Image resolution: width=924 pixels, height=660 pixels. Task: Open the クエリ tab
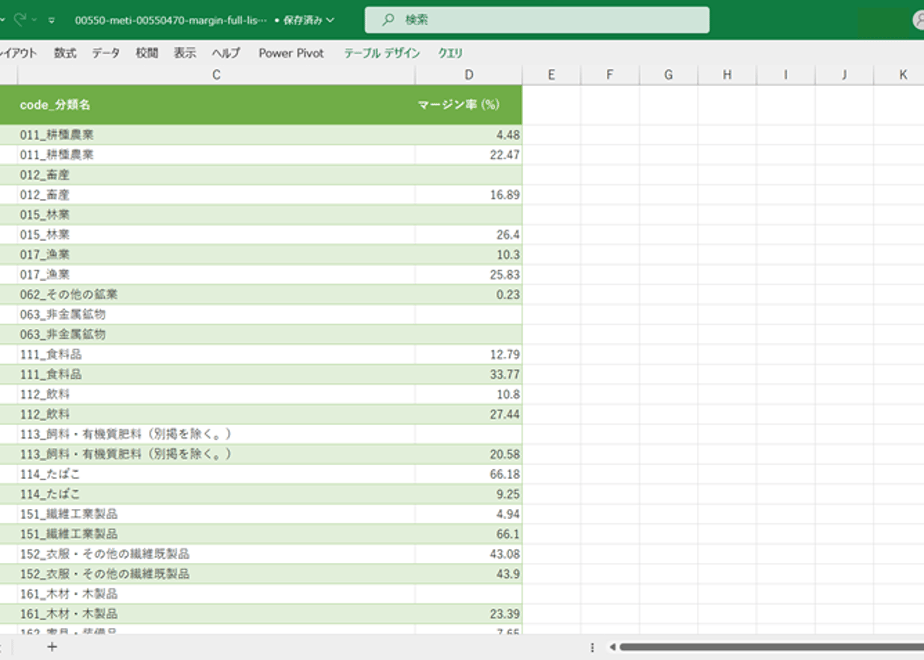450,53
